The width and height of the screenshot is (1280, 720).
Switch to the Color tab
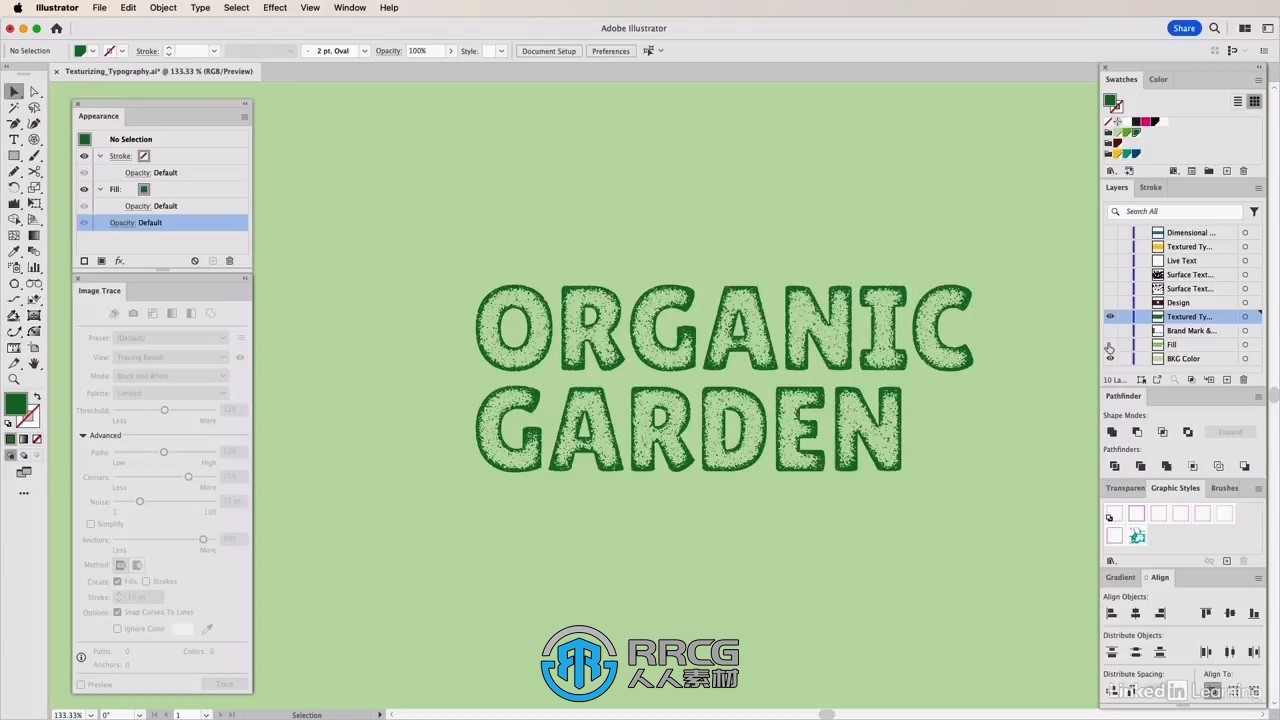point(1158,79)
